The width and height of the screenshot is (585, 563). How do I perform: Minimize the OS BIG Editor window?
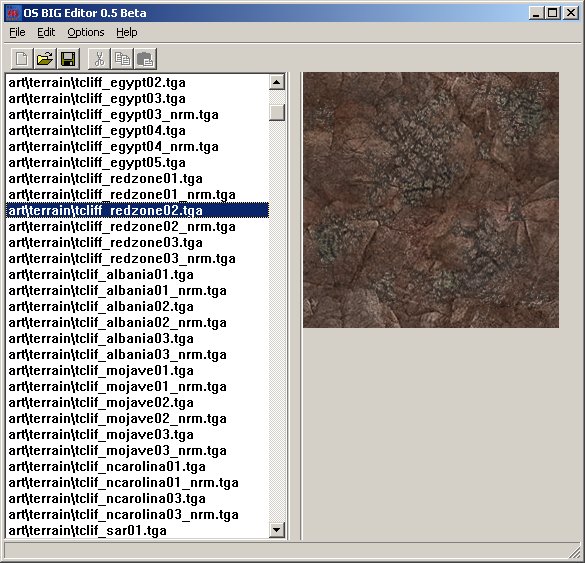coord(536,13)
